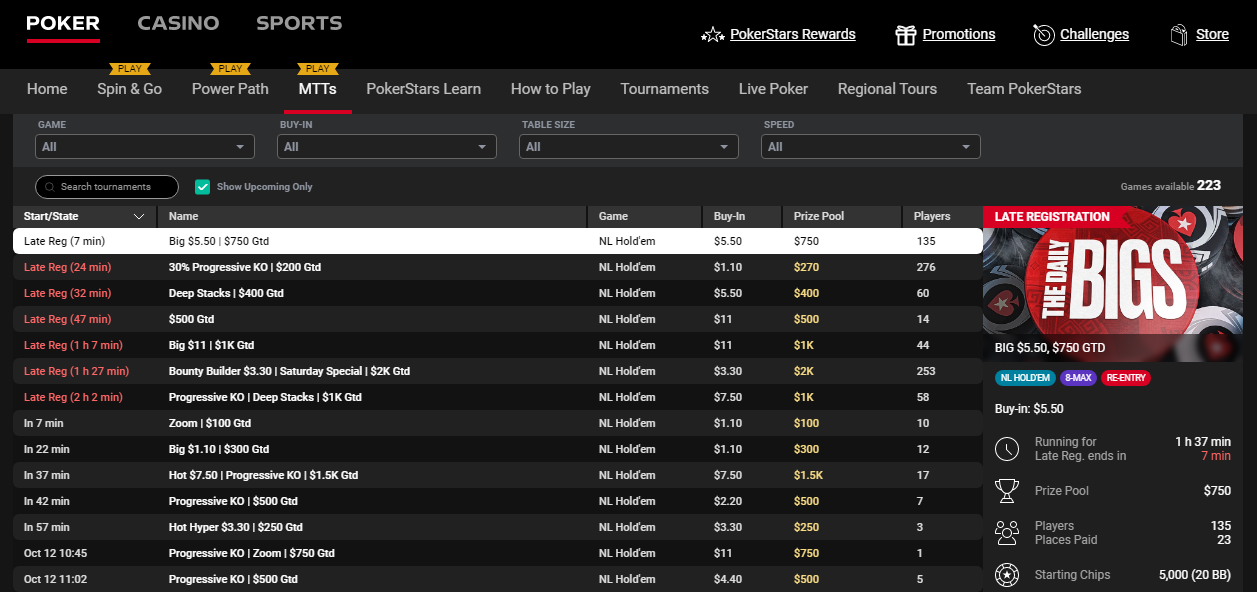
Task: Click the Oct 12 11:02 start cell
Action: [x=56, y=579]
